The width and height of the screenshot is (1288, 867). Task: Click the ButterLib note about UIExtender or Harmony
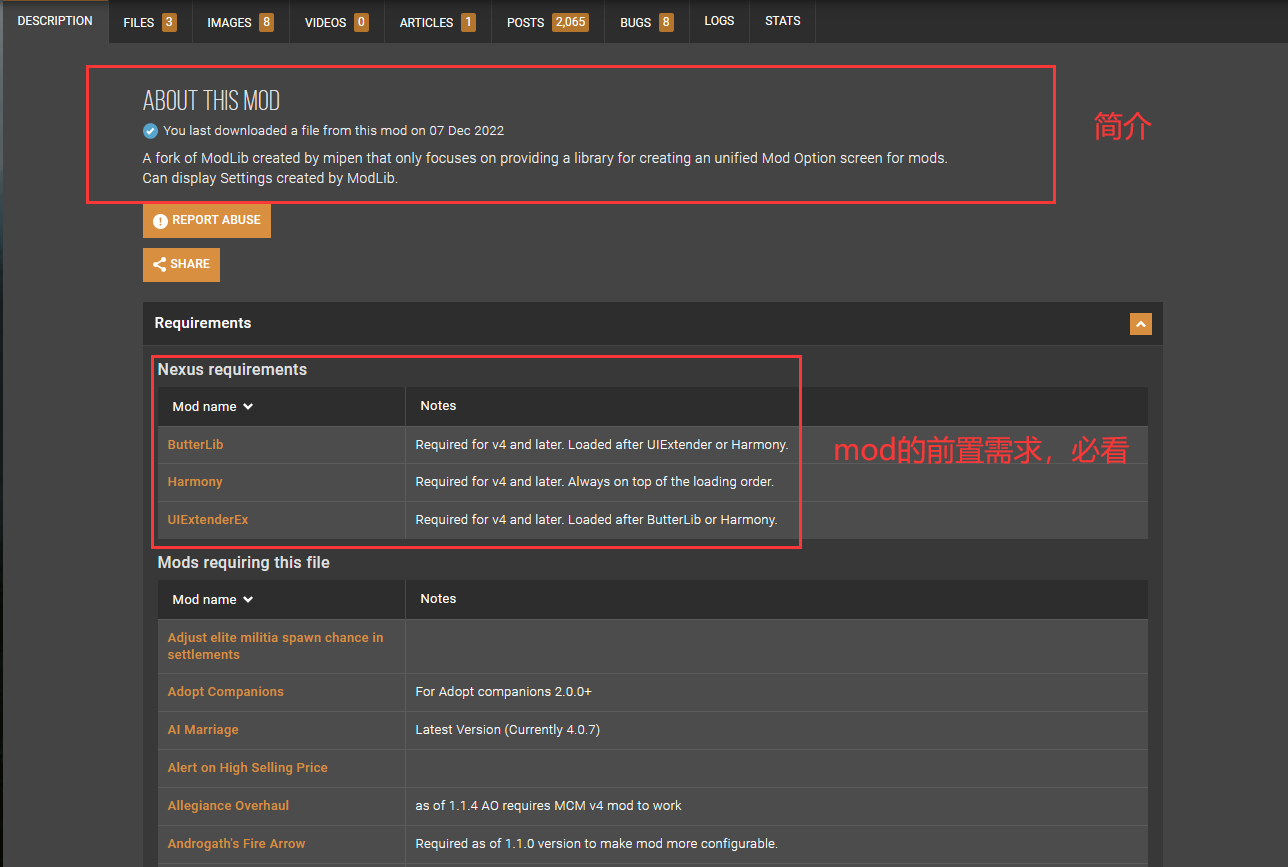tap(602, 444)
